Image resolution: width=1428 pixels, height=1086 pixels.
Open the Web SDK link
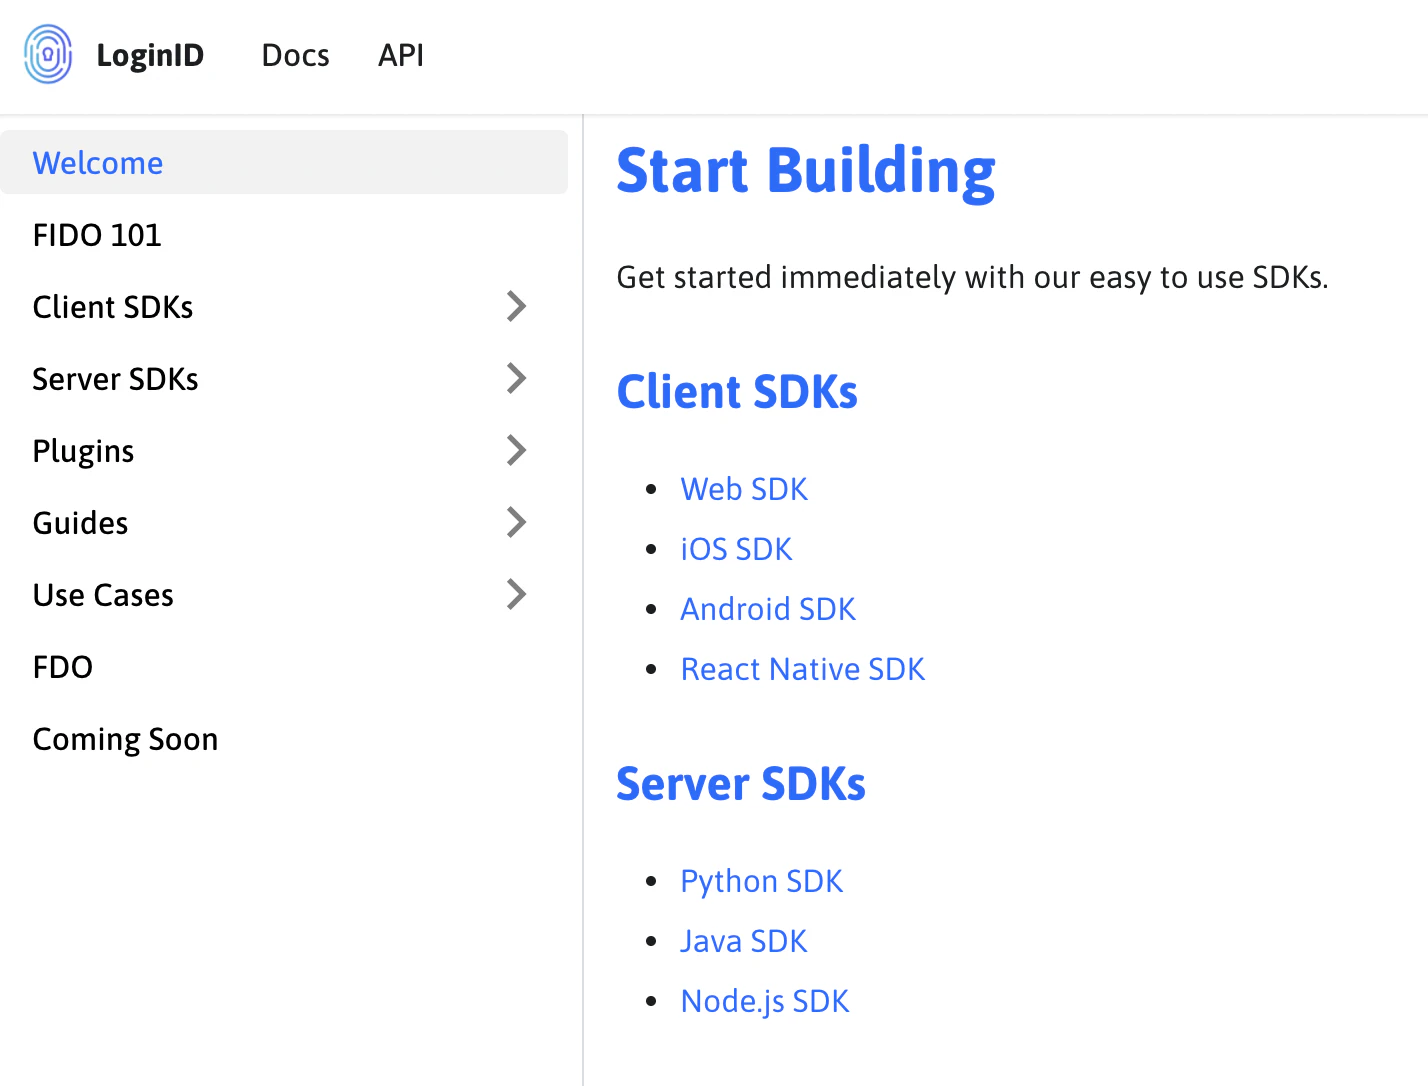(744, 488)
